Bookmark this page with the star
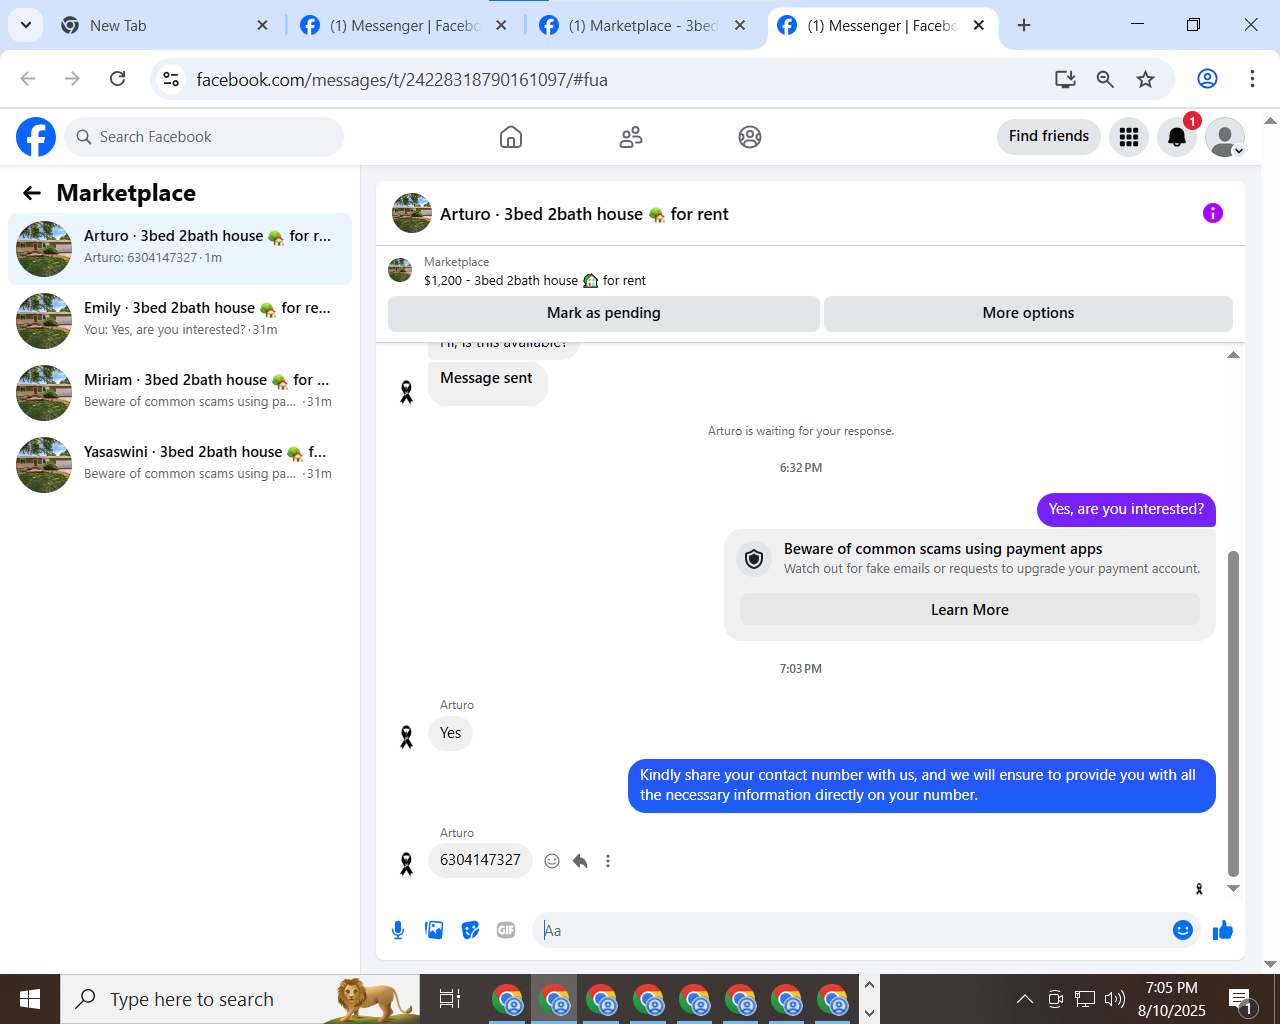Screen dimensions: 1280x1024 click(x=1145, y=79)
